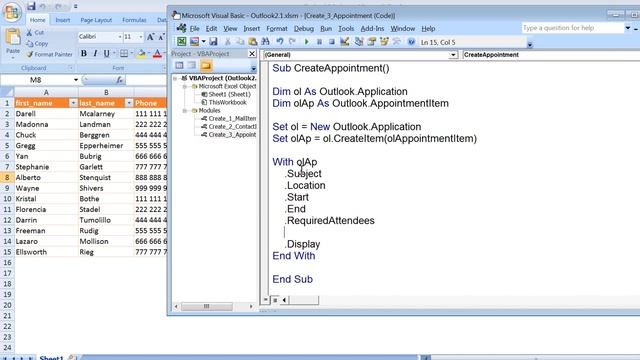Click the Office button in Excel
The height and width of the screenshot is (360, 640).
point(12,12)
